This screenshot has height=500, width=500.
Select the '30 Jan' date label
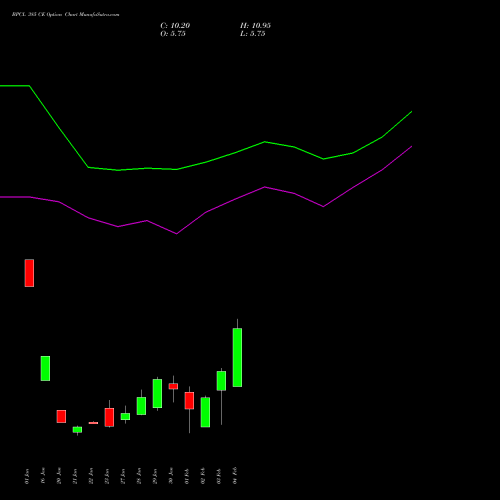pos(171,476)
